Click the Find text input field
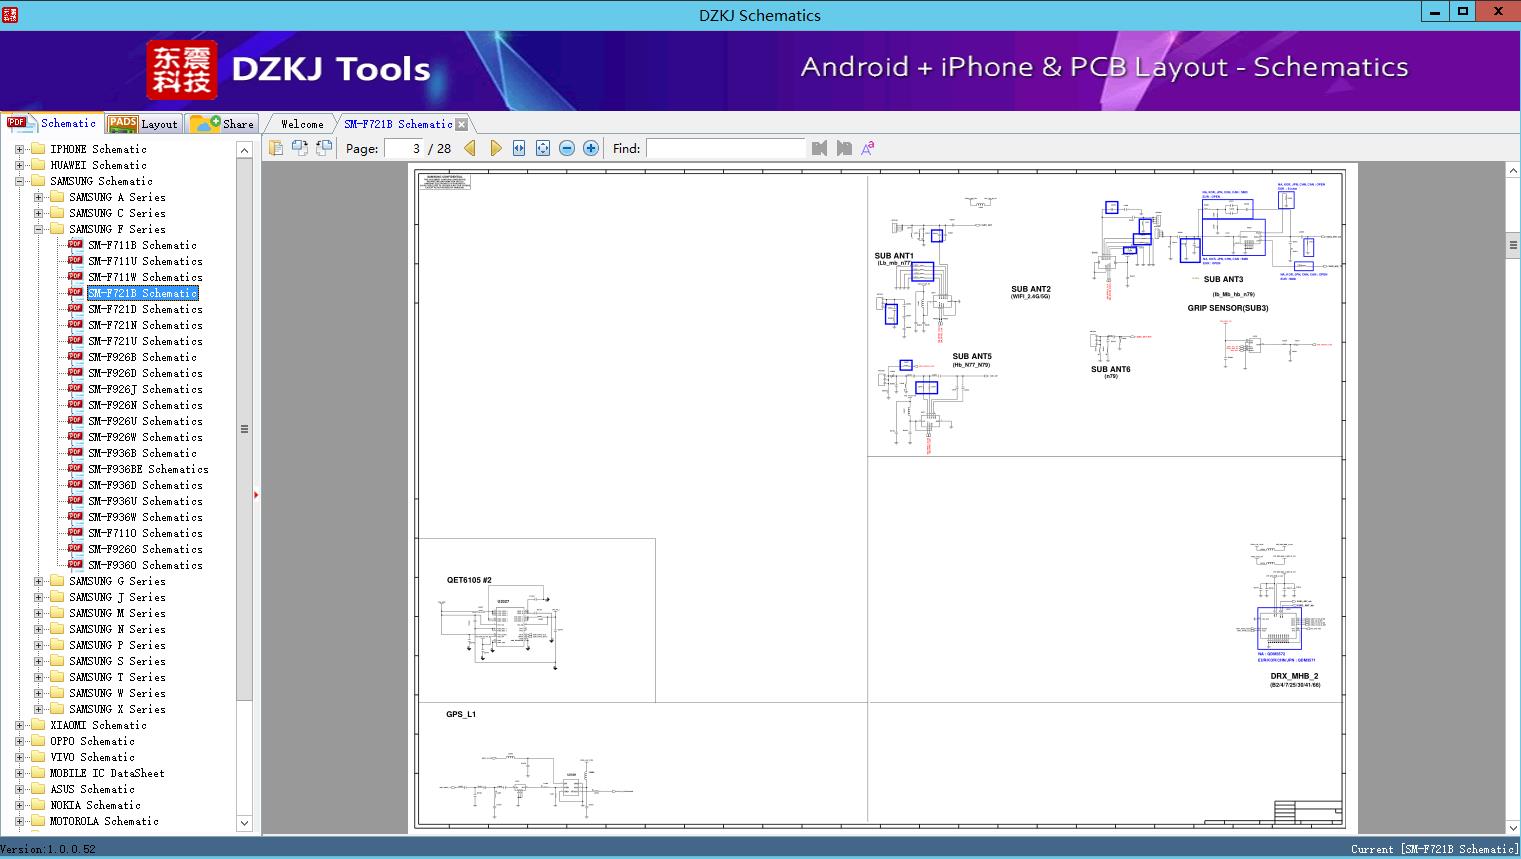Screen dimensions: 1521x859 (725, 148)
